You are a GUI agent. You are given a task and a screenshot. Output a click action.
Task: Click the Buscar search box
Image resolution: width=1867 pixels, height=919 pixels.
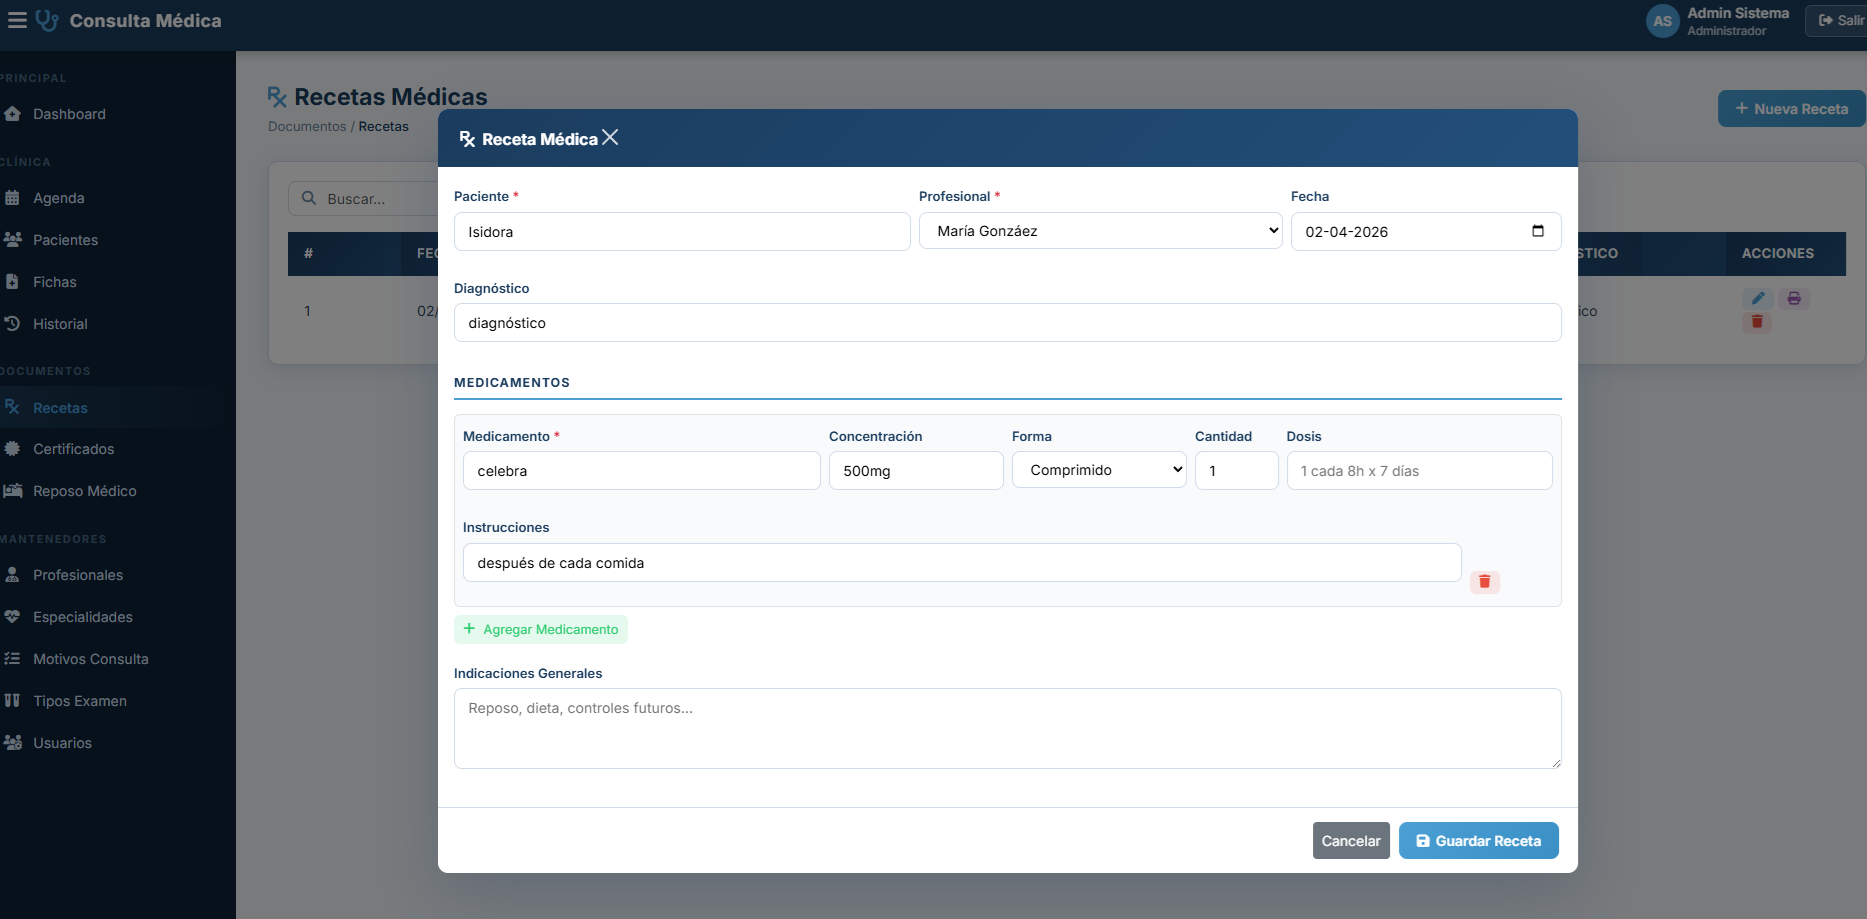pyautogui.click(x=364, y=198)
